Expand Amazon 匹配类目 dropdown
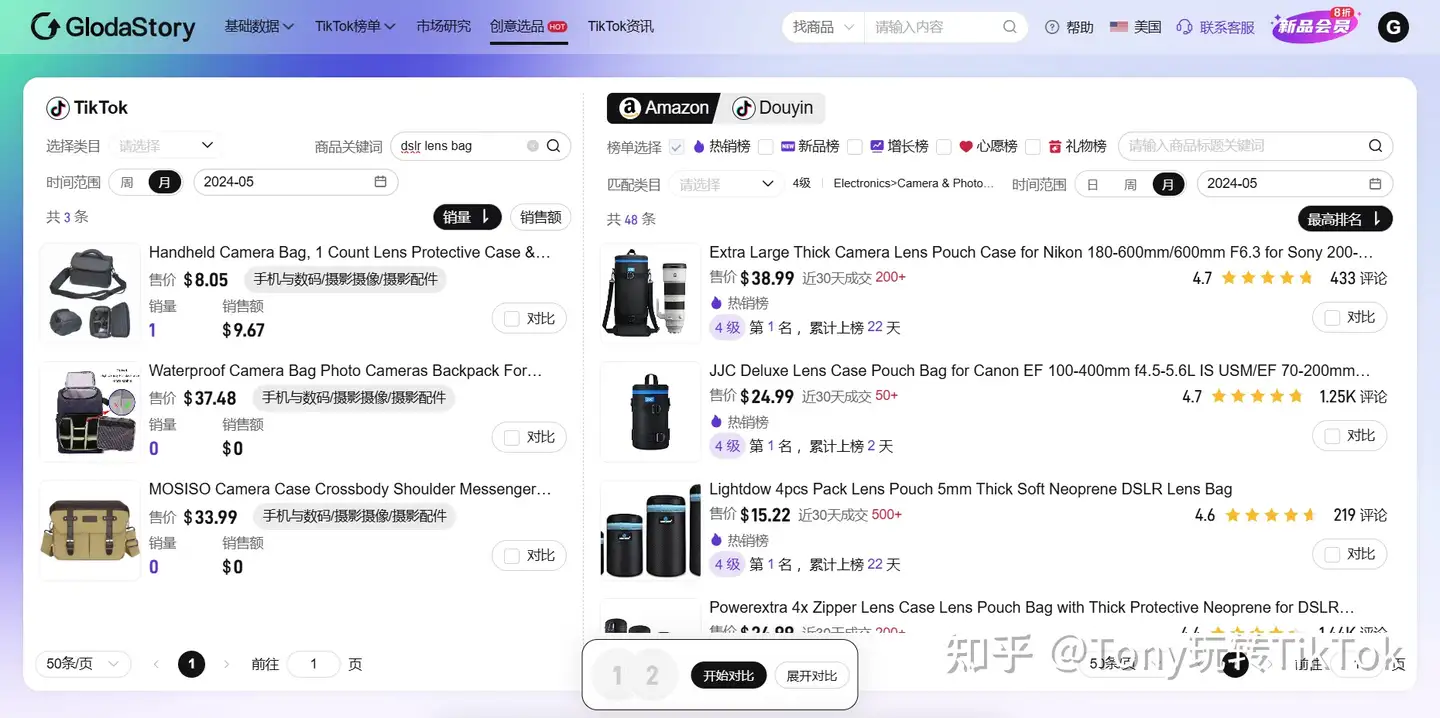 pyautogui.click(x=727, y=184)
